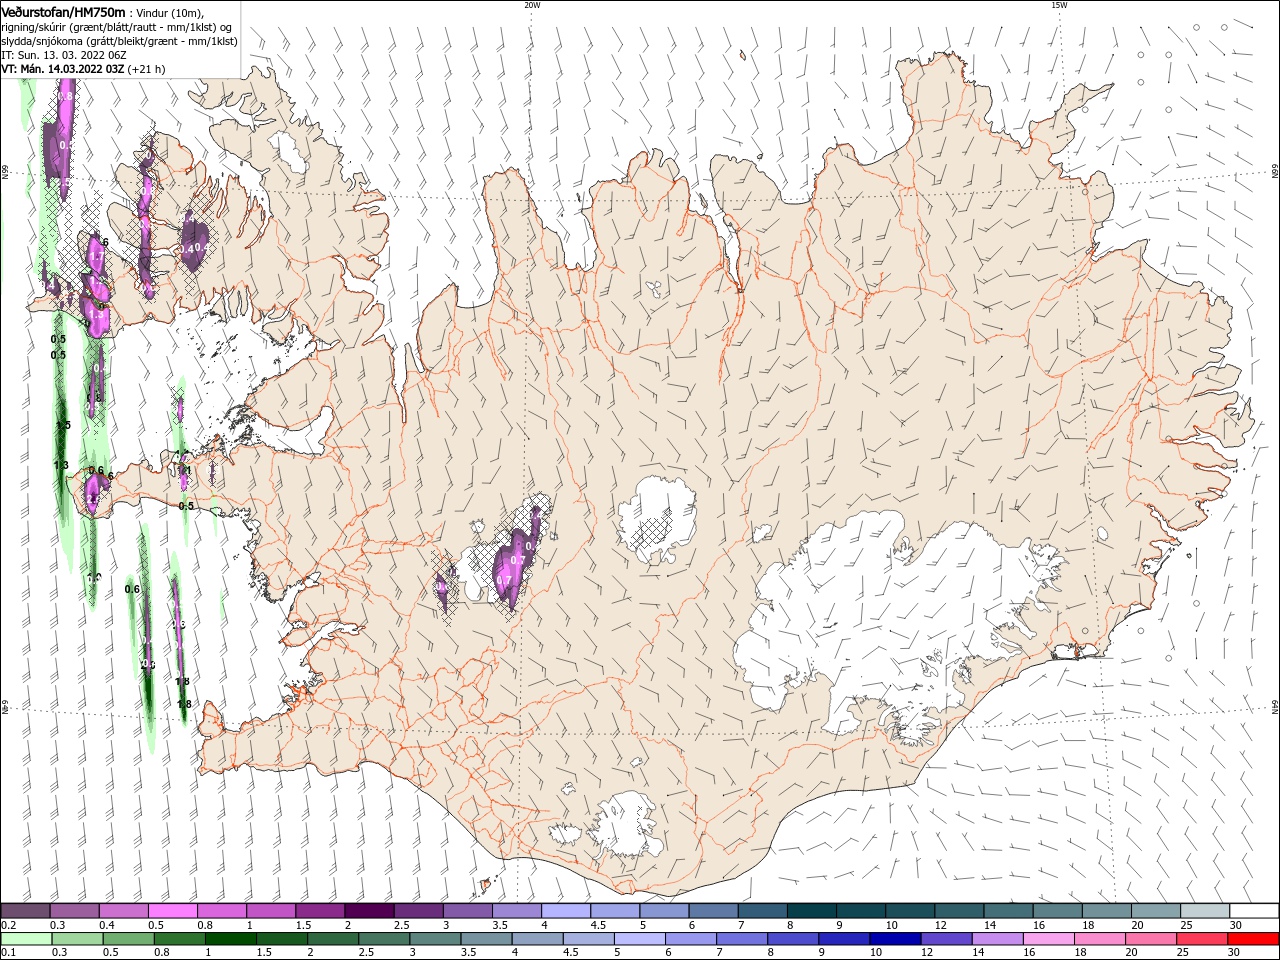The width and height of the screenshot is (1280, 960).
Task: Click the 'Veðurstofan/HM750m' title text
Action: click(63, 11)
